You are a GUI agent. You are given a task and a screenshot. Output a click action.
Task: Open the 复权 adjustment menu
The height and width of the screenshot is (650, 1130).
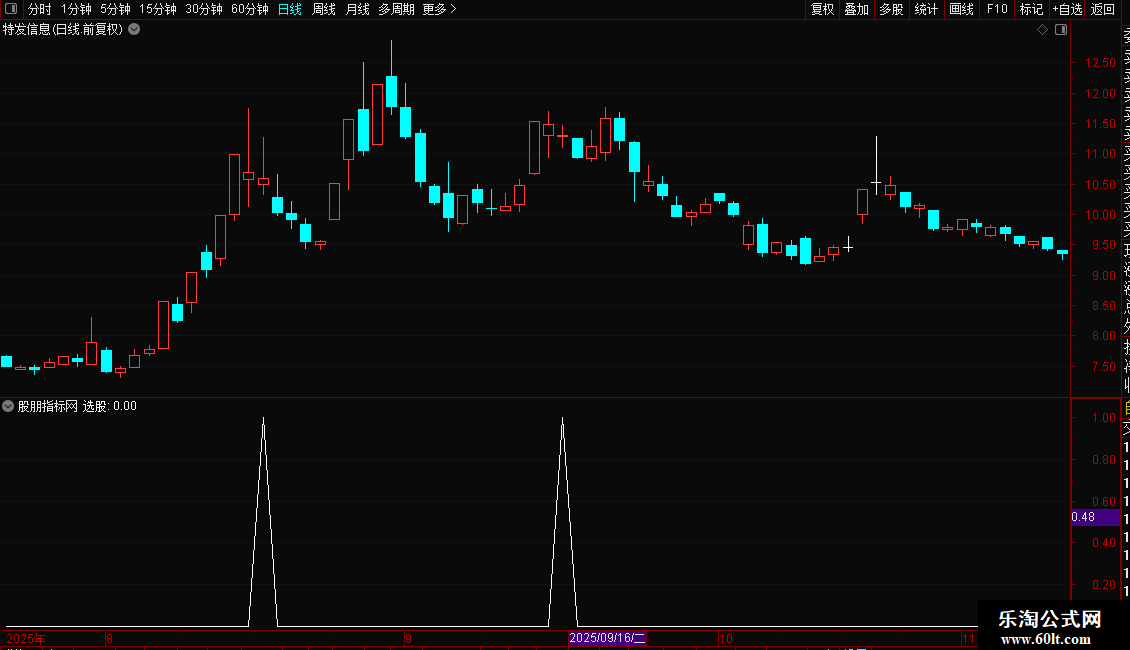[822, 9]
